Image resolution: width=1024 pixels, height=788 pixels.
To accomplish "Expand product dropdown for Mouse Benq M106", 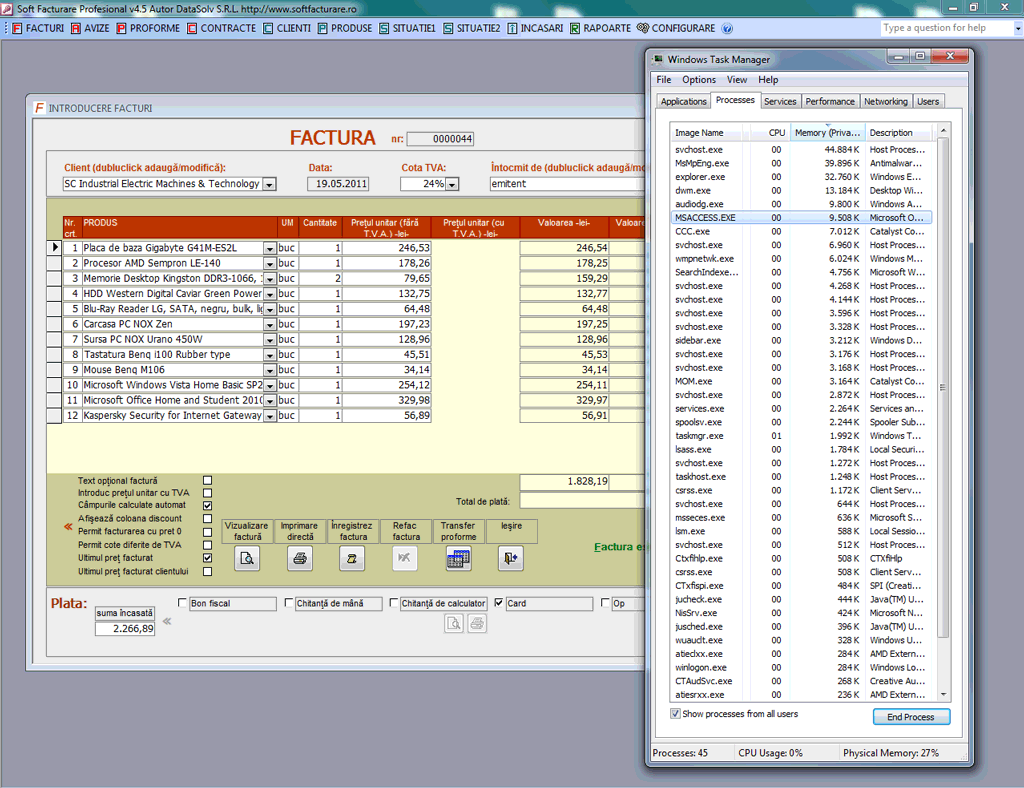I will pos(269,370).
